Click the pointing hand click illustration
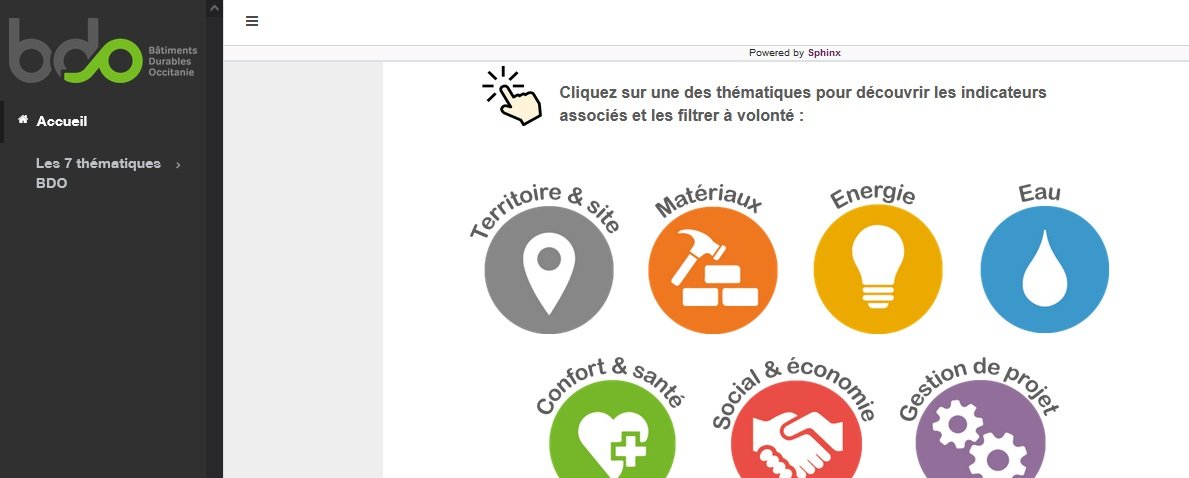 click(x=512, y=96)
